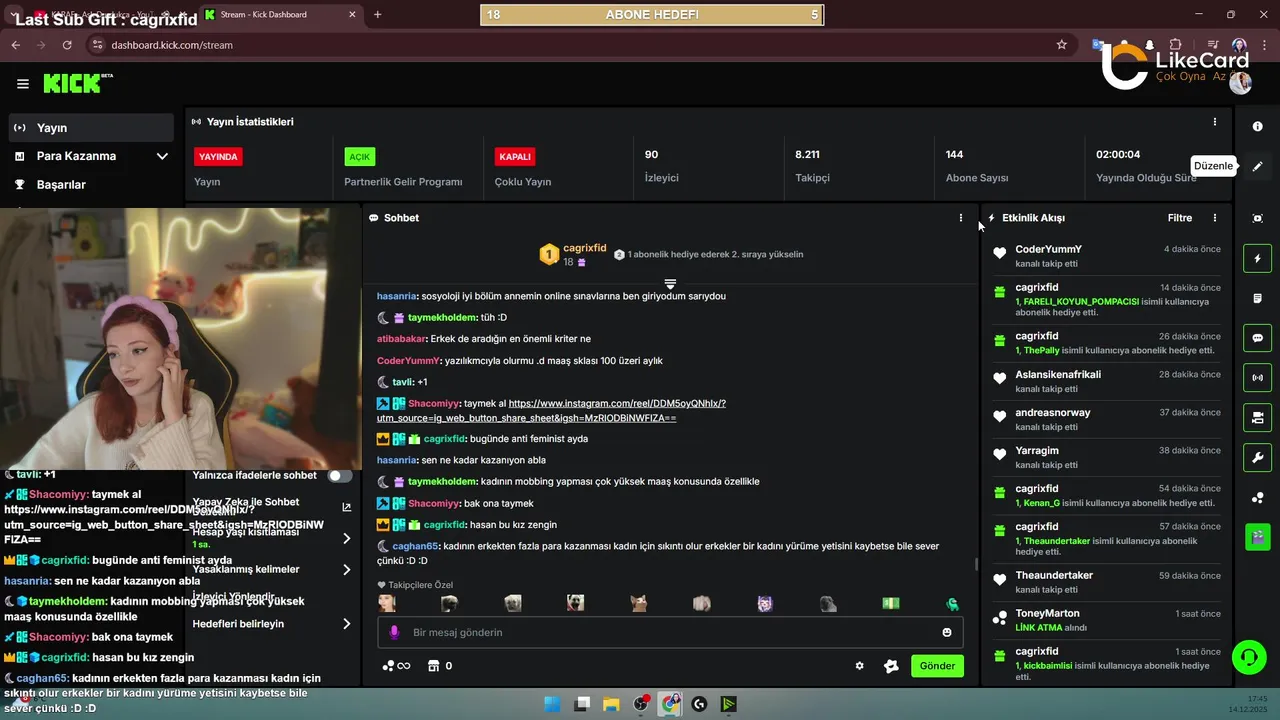Open the green headset support button
Viewport: 1280px width, 720px height.
(x=1248, y=657)
